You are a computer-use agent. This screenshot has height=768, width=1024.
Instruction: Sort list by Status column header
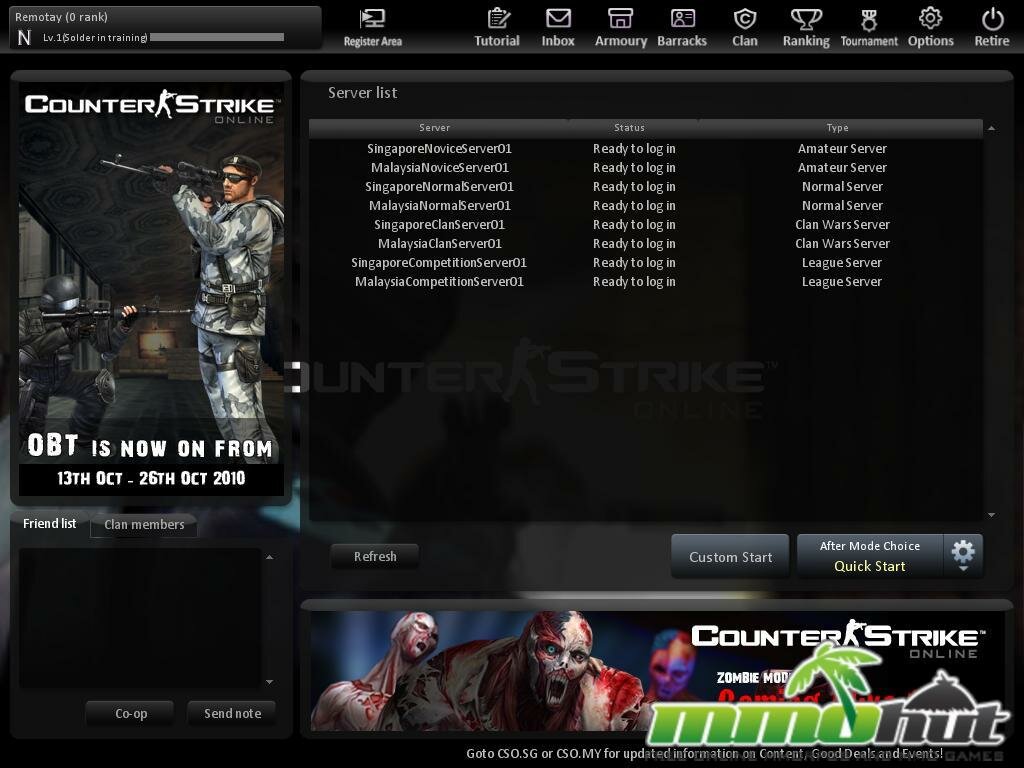click(630, 128)
